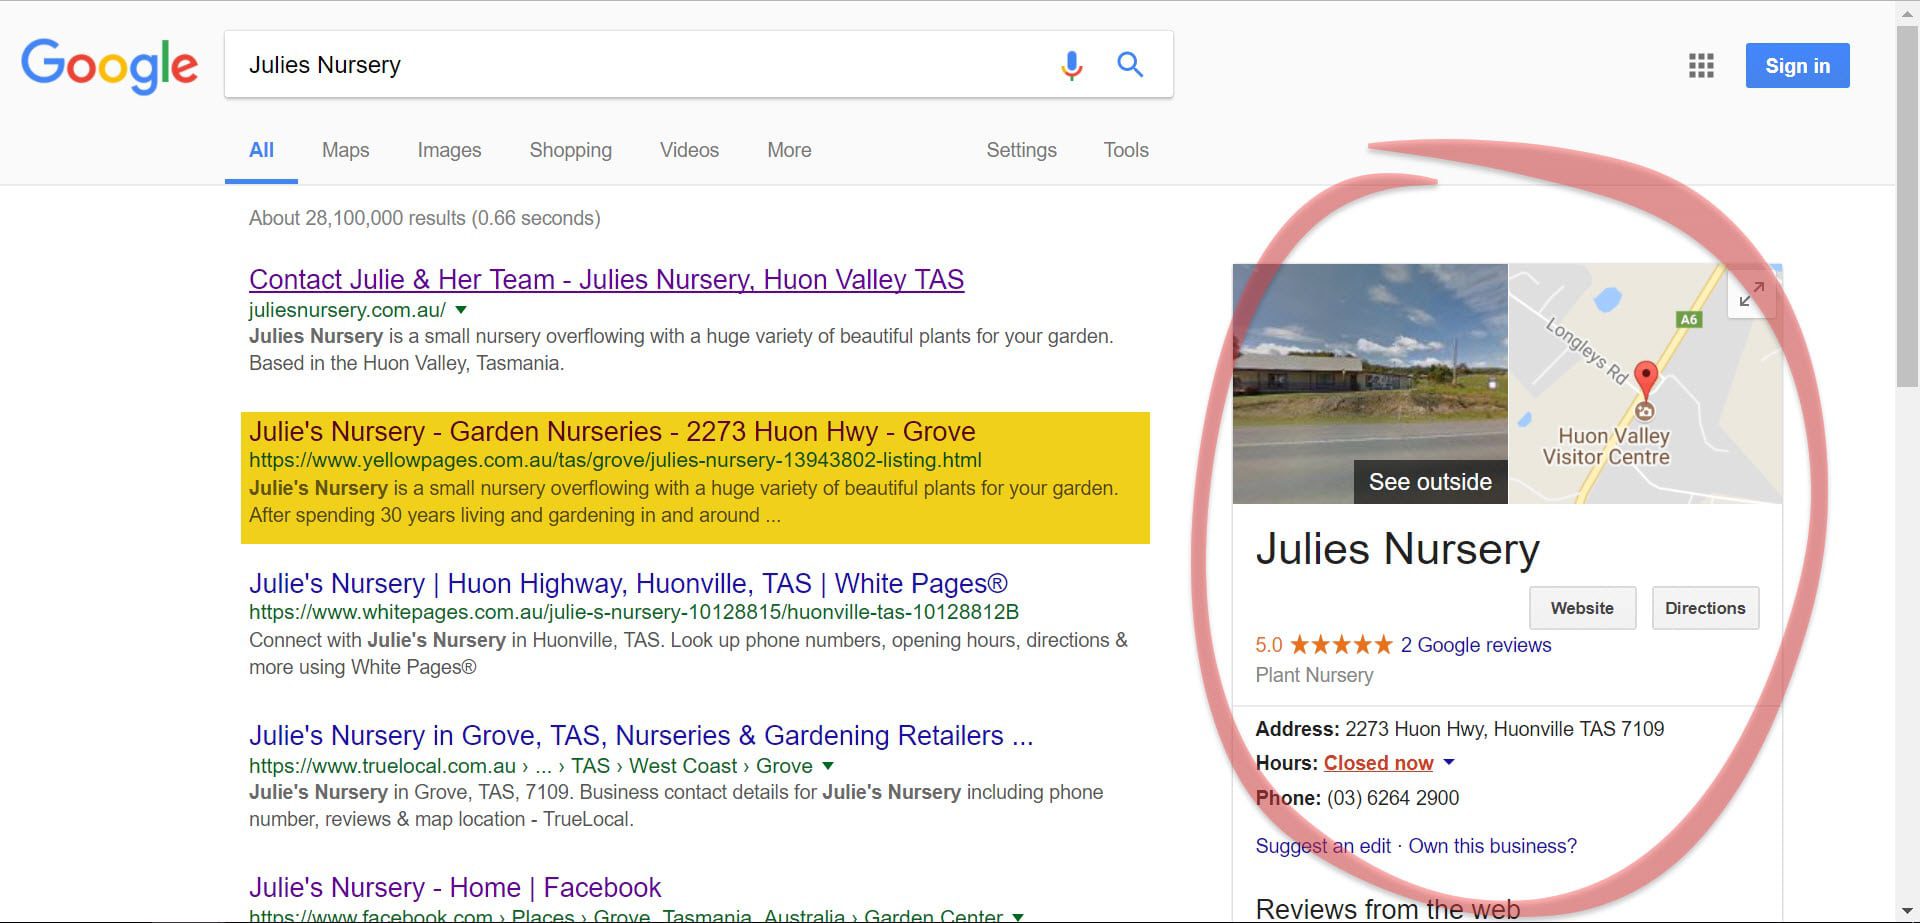The height and width of the screenshot is (923, 1920).
Task: Click the whitepages.com.au URL
Action: click(x=634, y=612)
